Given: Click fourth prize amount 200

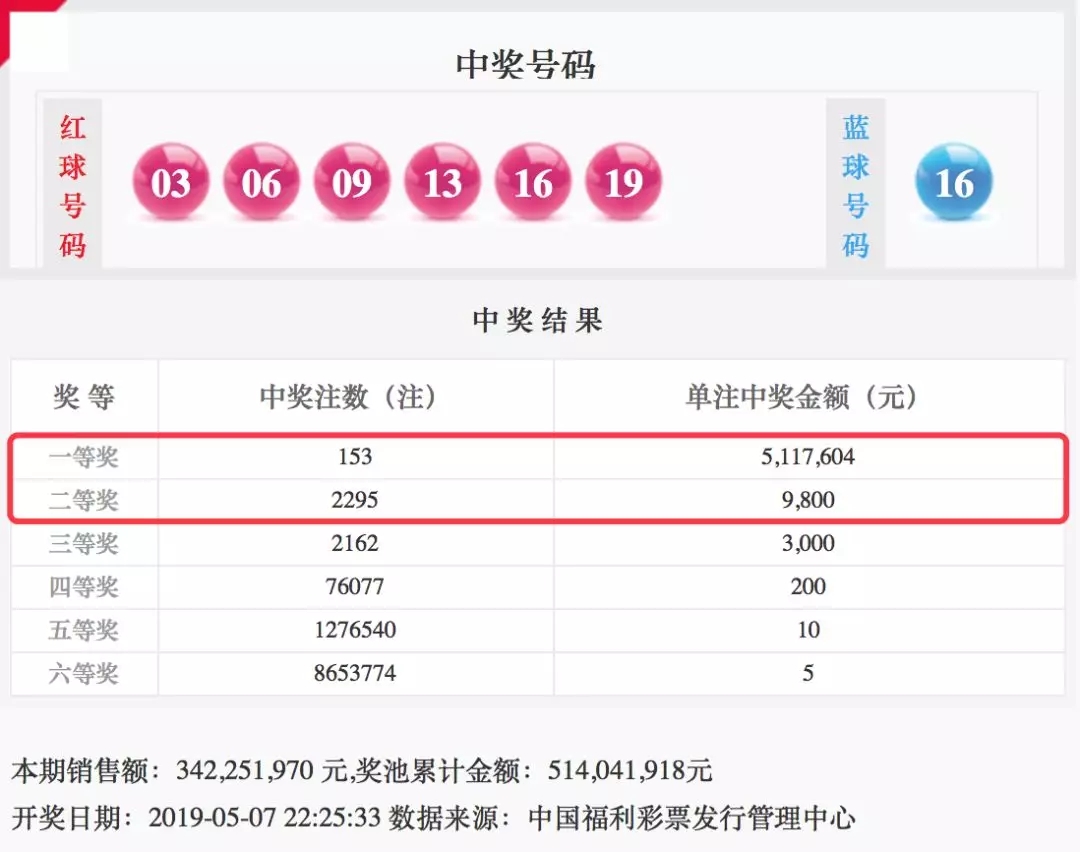Looking at the screenshot, I should pos(808,587).
